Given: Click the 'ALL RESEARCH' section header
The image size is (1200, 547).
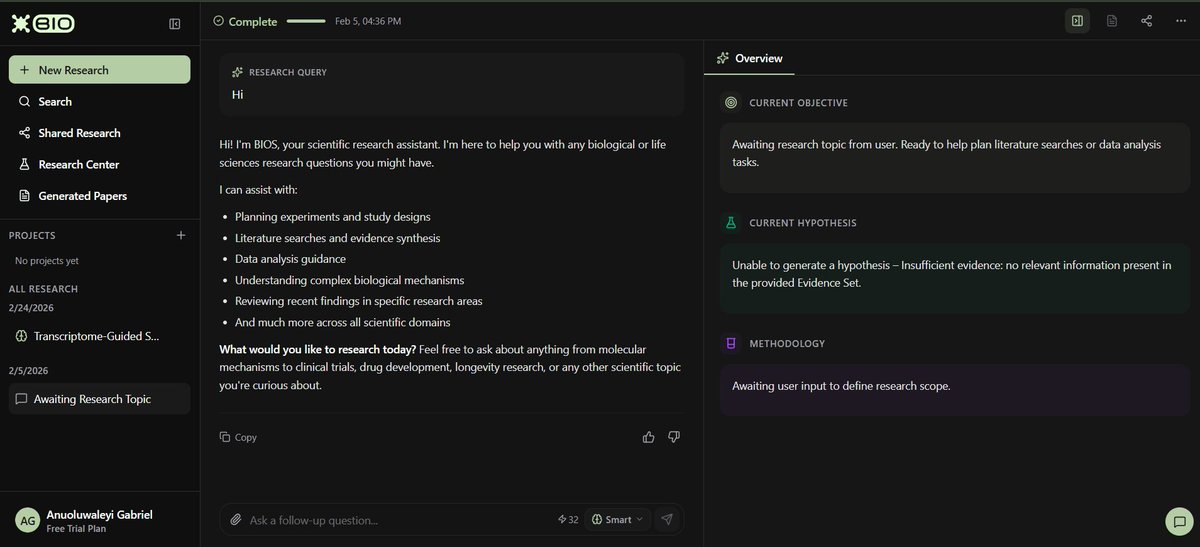Looking at the screenshot, I should click(x=43, y=289).
